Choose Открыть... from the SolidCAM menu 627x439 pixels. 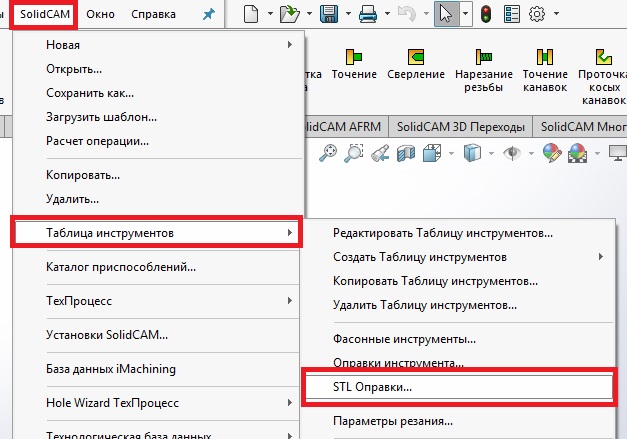pyautogui.click(x=157, y=69)
